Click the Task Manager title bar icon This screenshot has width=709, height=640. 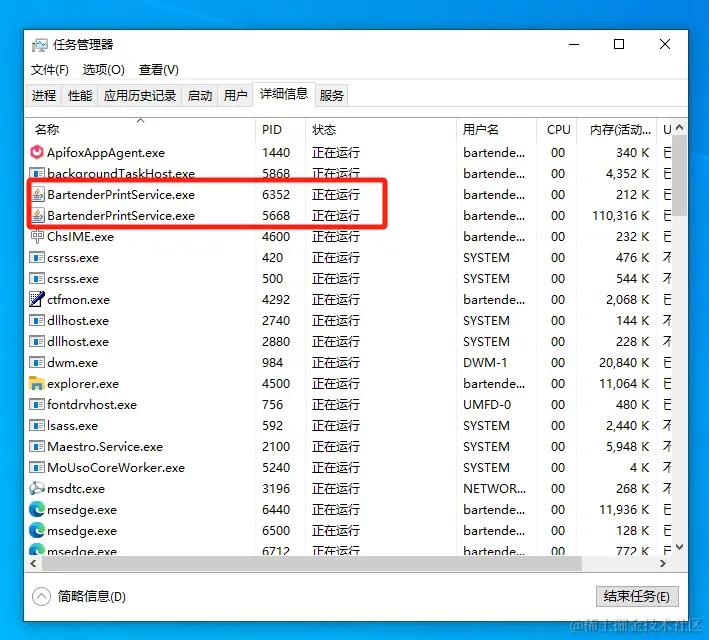click(x=39, y=45)
